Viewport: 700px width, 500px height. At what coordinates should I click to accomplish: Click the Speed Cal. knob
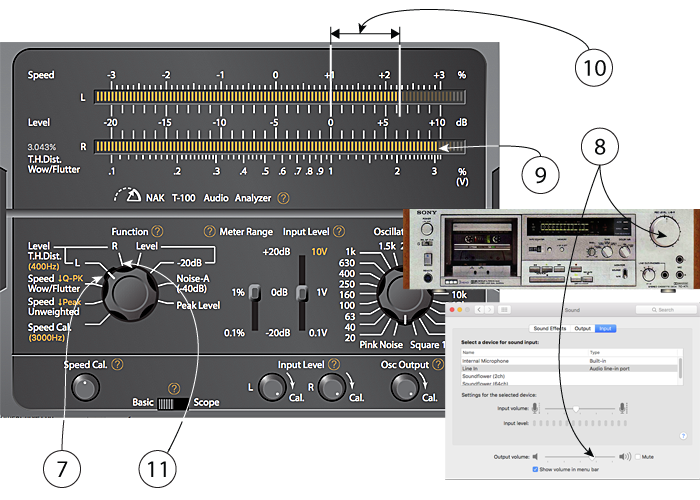point(85,387)
